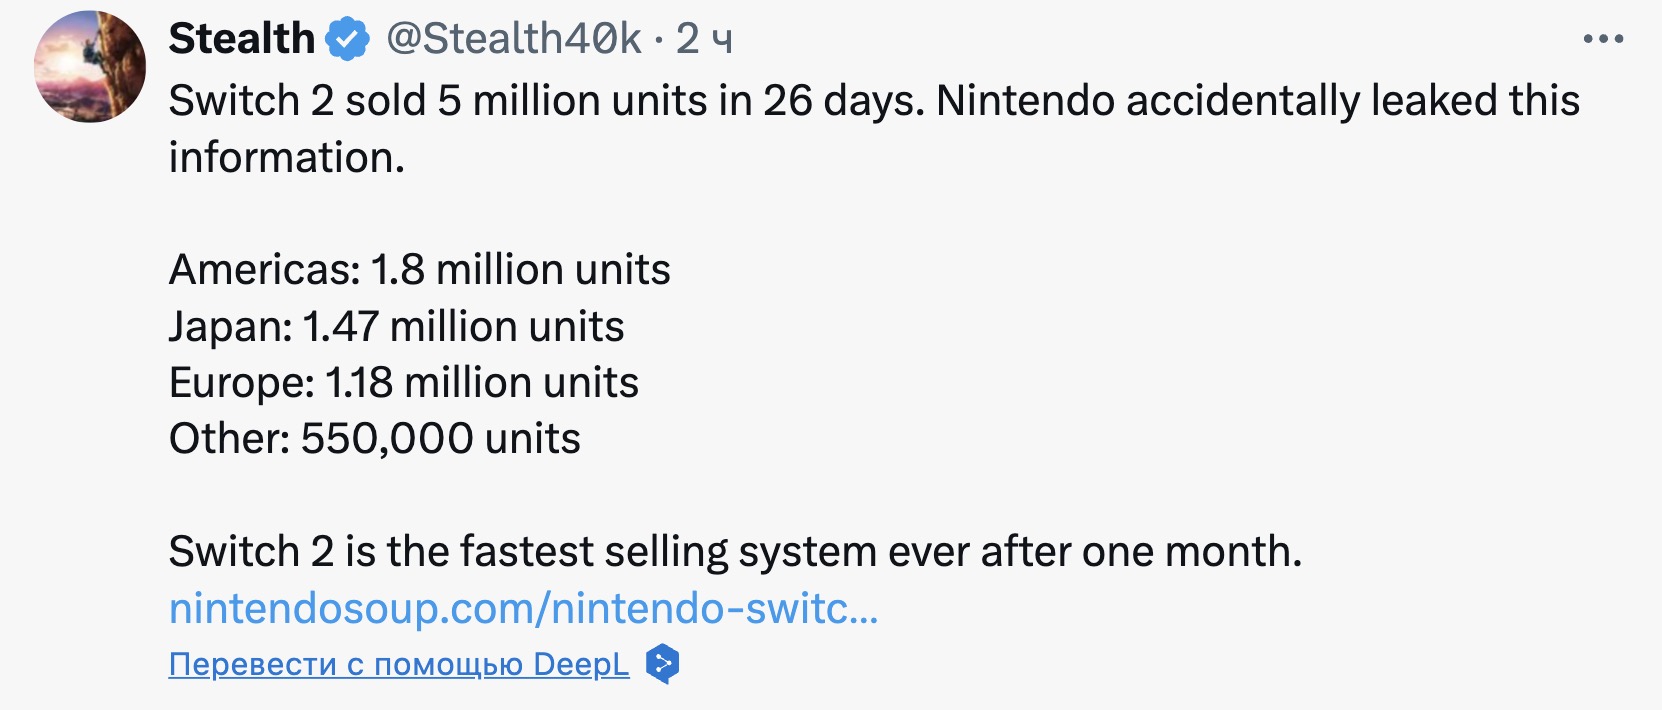Open the tweet's three-dot more options menu

point(1603,40)
